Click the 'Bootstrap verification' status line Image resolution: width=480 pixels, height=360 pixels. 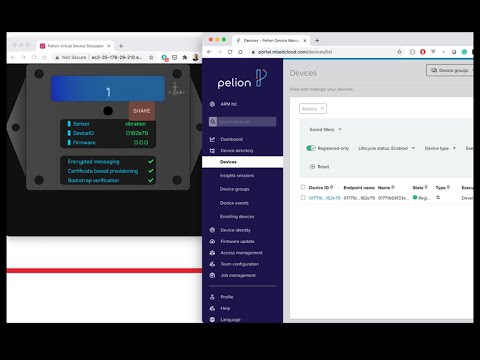tap(110, 180)
